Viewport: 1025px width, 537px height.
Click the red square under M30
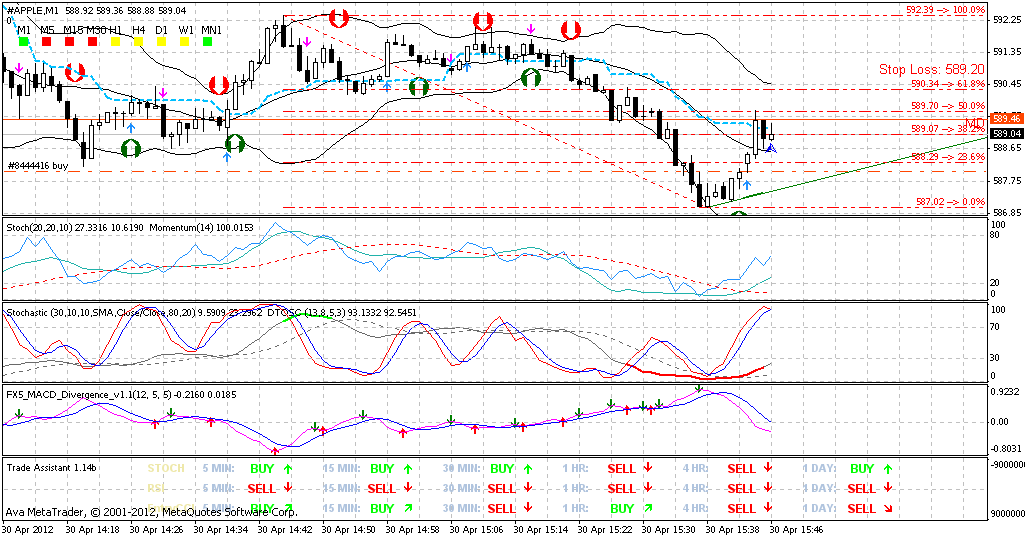(x=92, y=42)
